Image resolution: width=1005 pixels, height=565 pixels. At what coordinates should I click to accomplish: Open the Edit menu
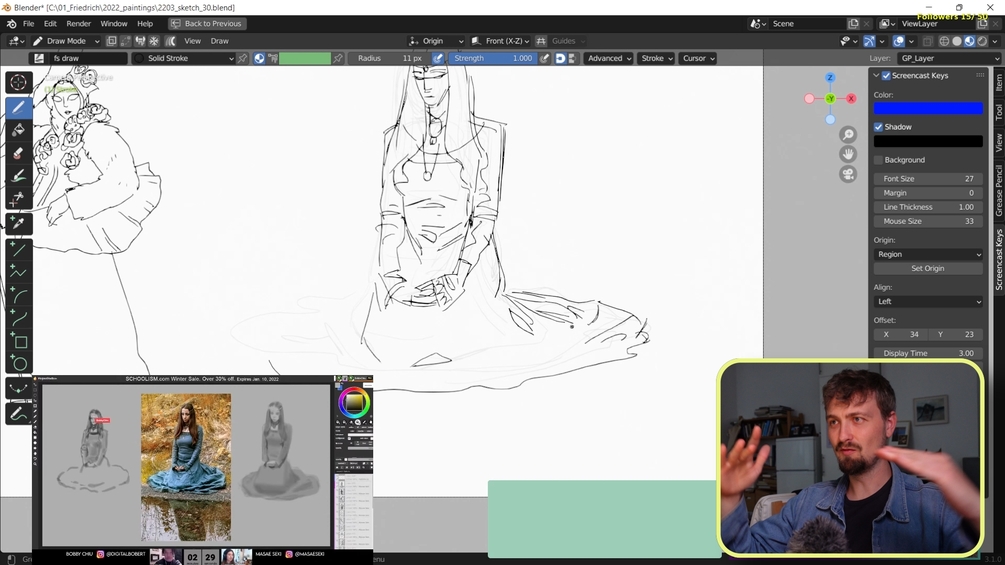(50, 24)
